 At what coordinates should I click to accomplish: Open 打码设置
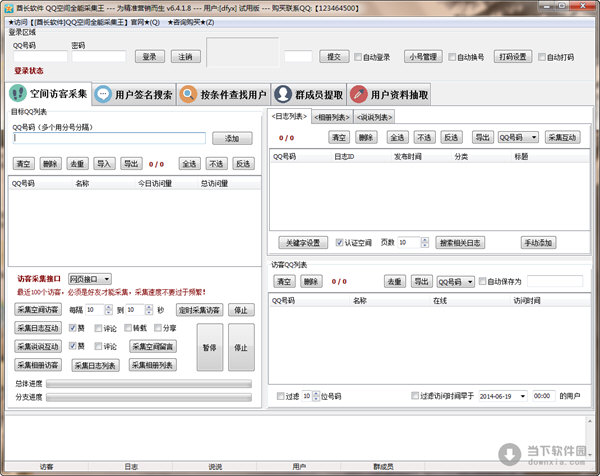pos(513,57)
